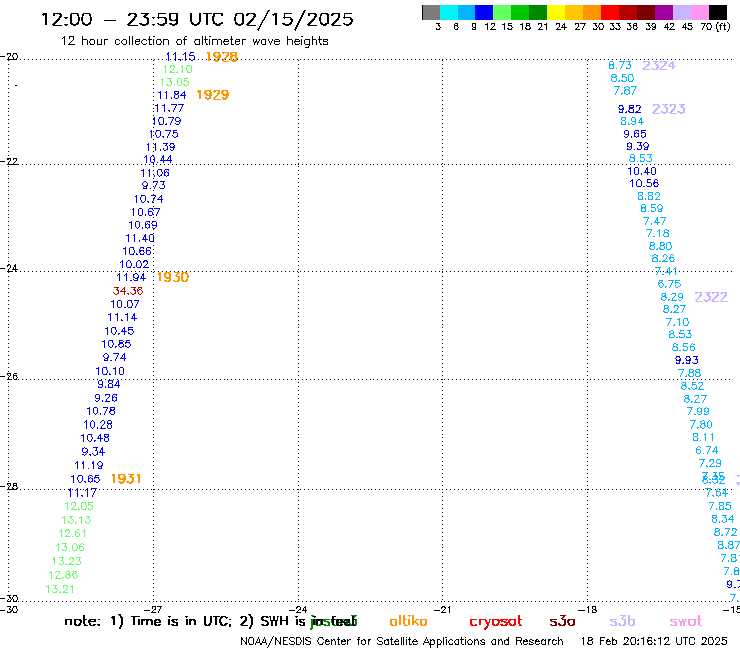Click the gray swatch in the color scale
The width and height of the screenshot is (740, 650).
click(431, 13)
